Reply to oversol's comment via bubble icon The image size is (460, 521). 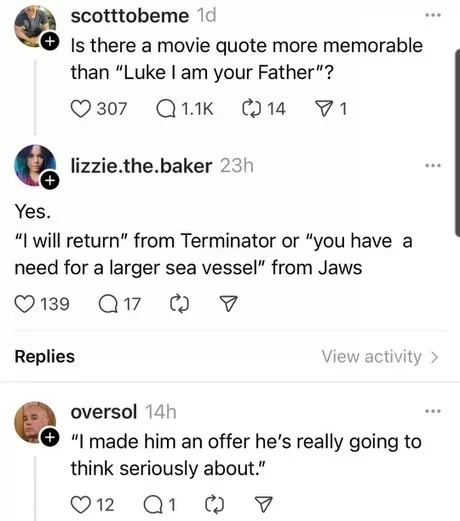point(153,504)
